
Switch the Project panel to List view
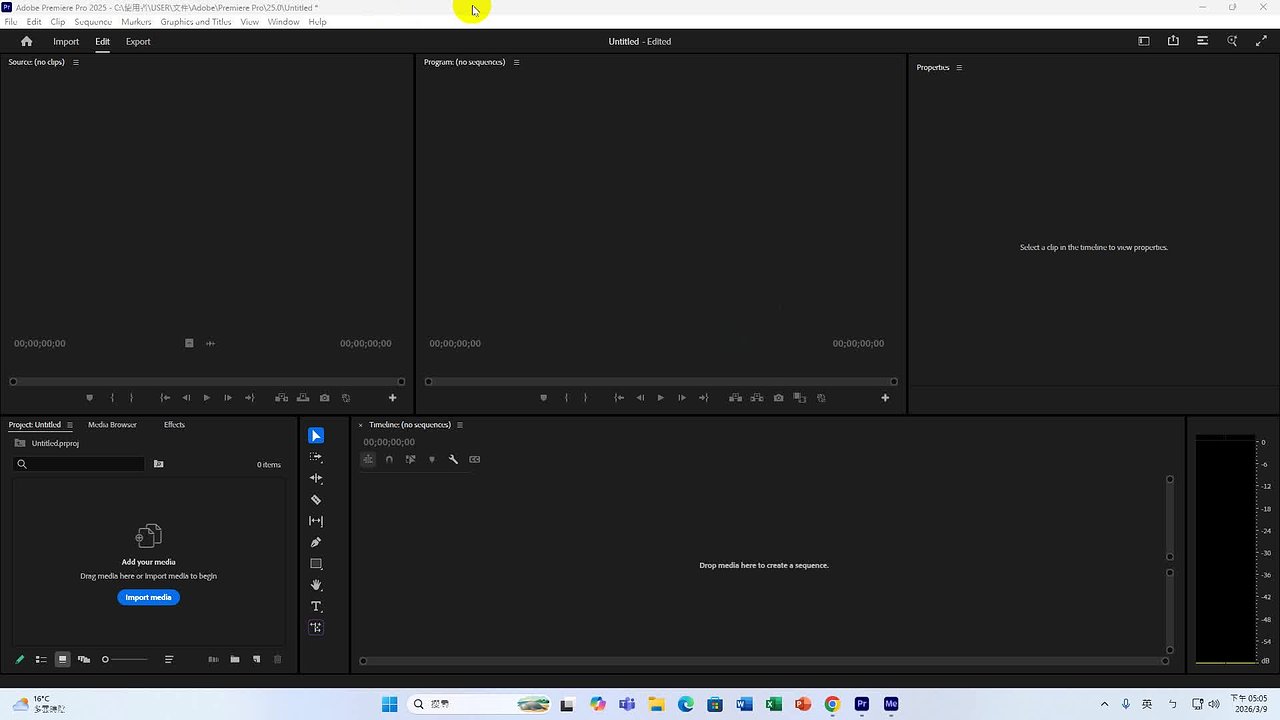(41, 659)
